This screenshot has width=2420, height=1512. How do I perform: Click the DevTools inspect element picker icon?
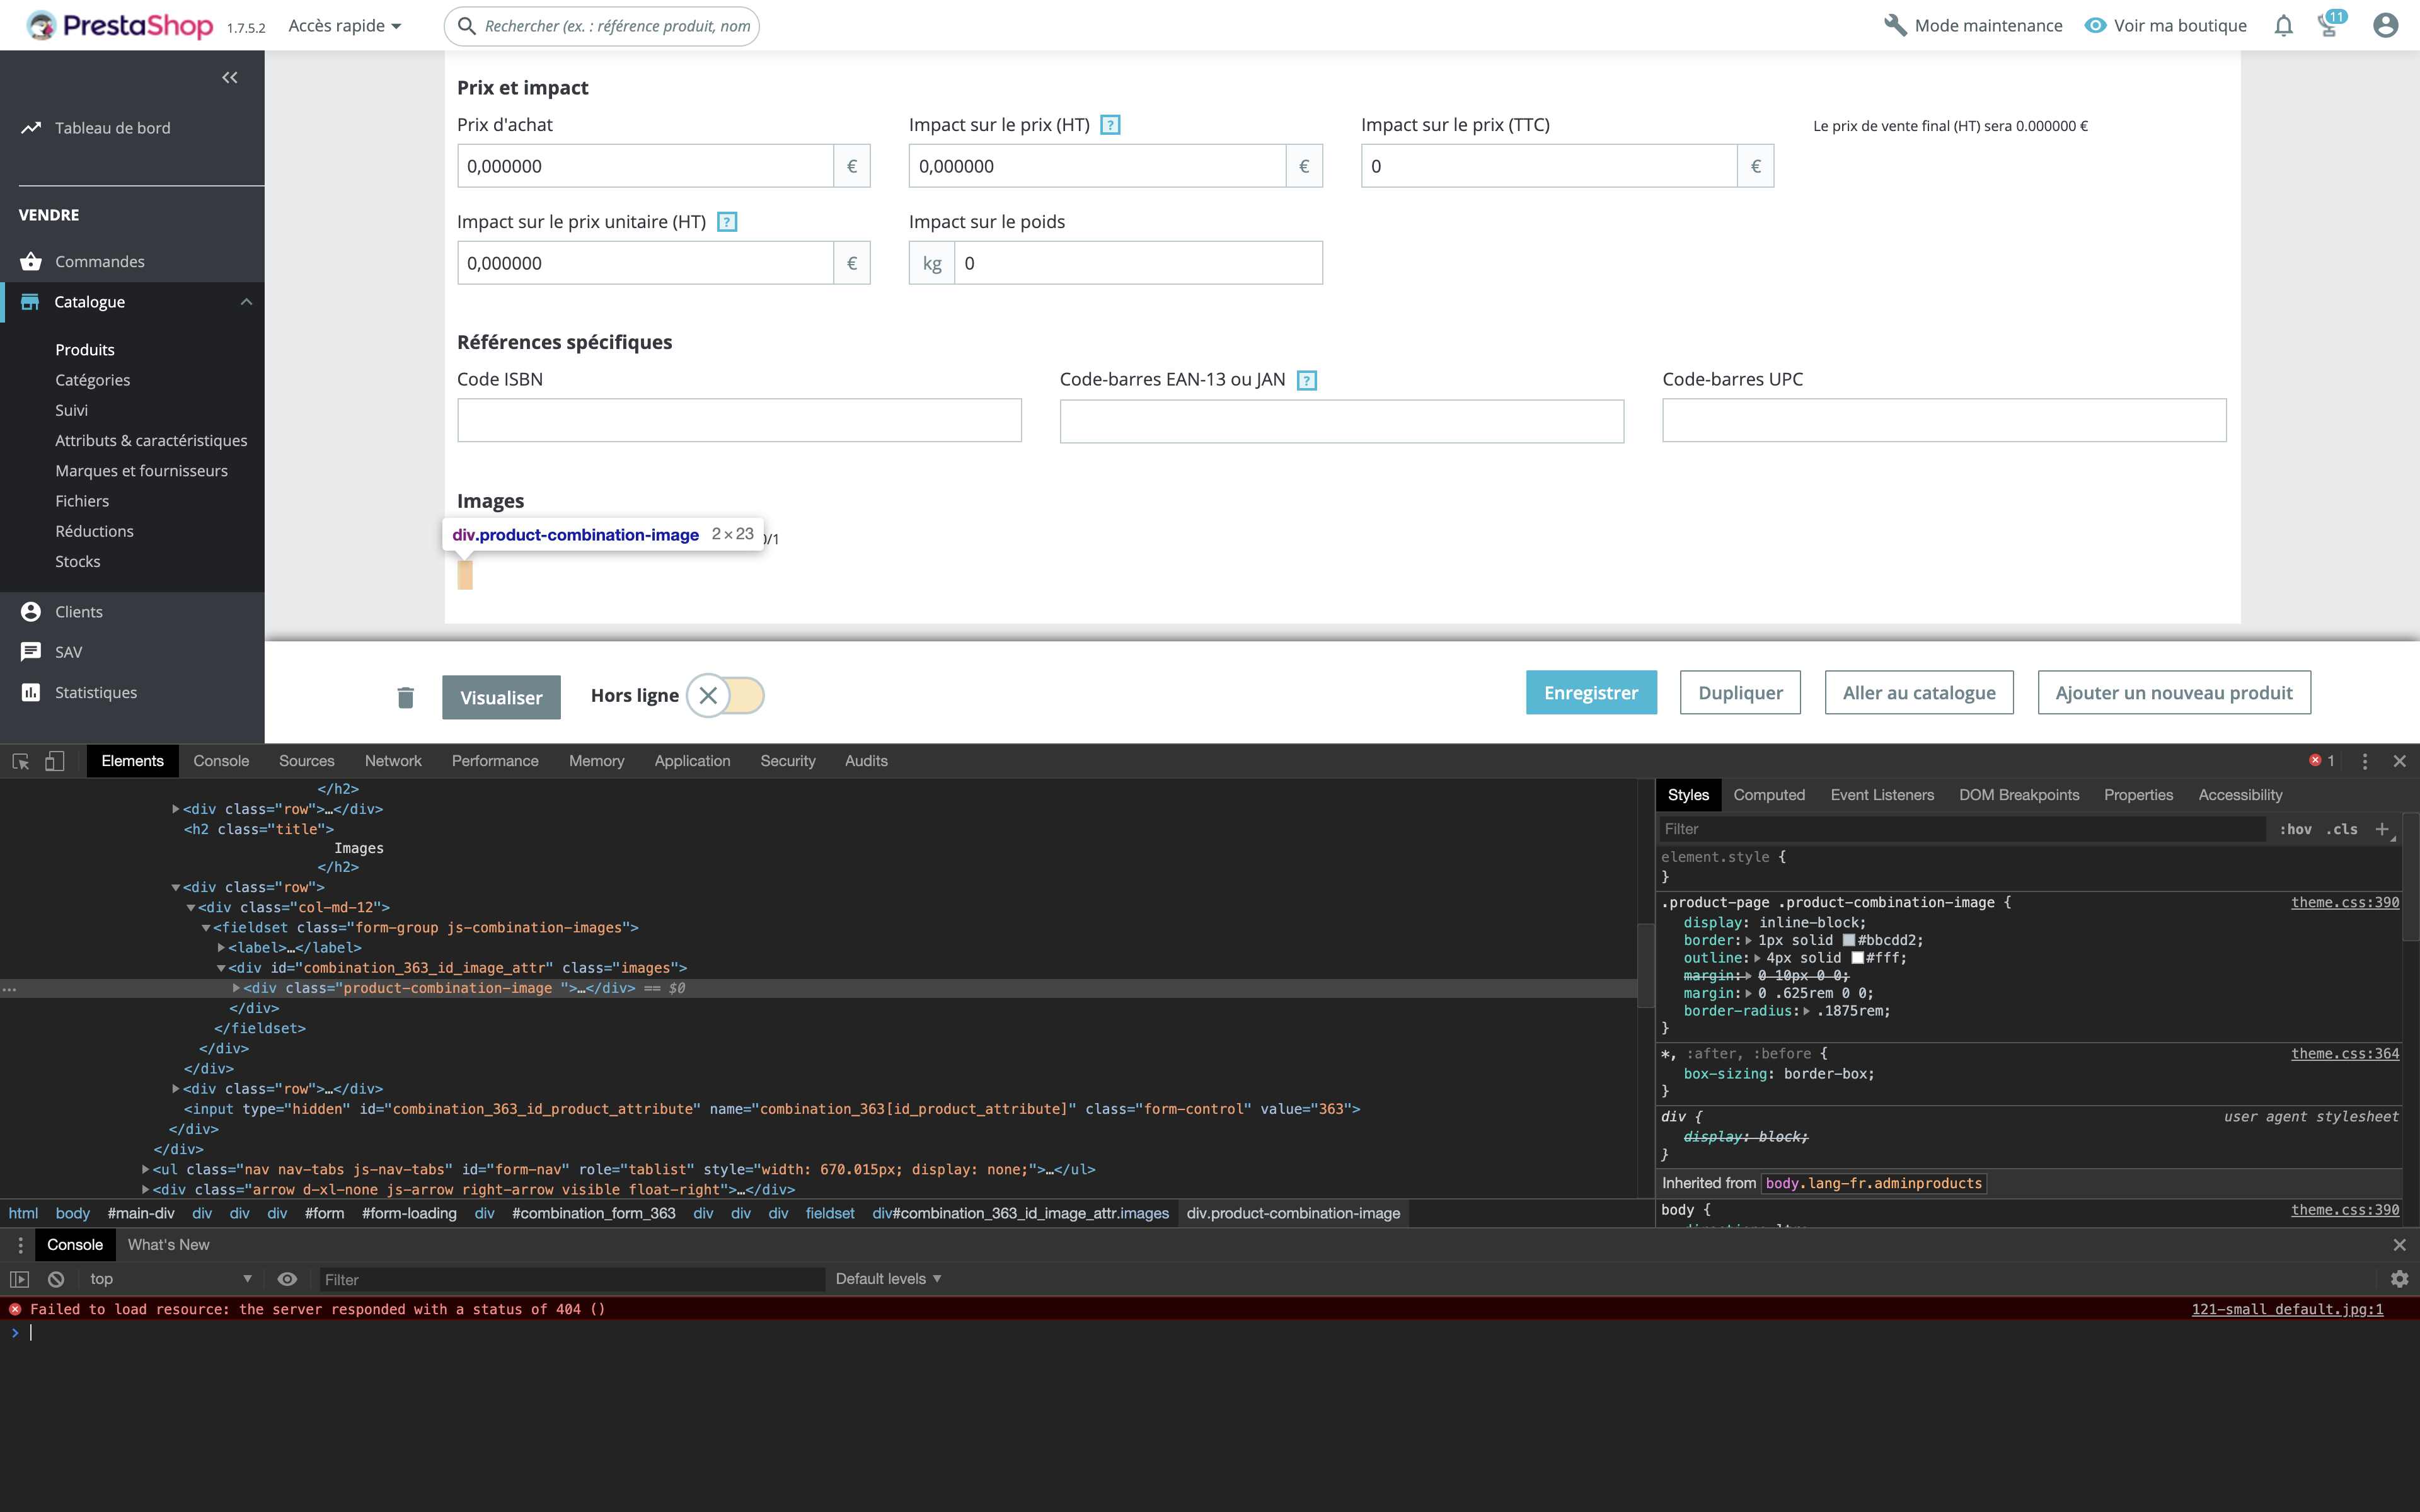[20, 761]
